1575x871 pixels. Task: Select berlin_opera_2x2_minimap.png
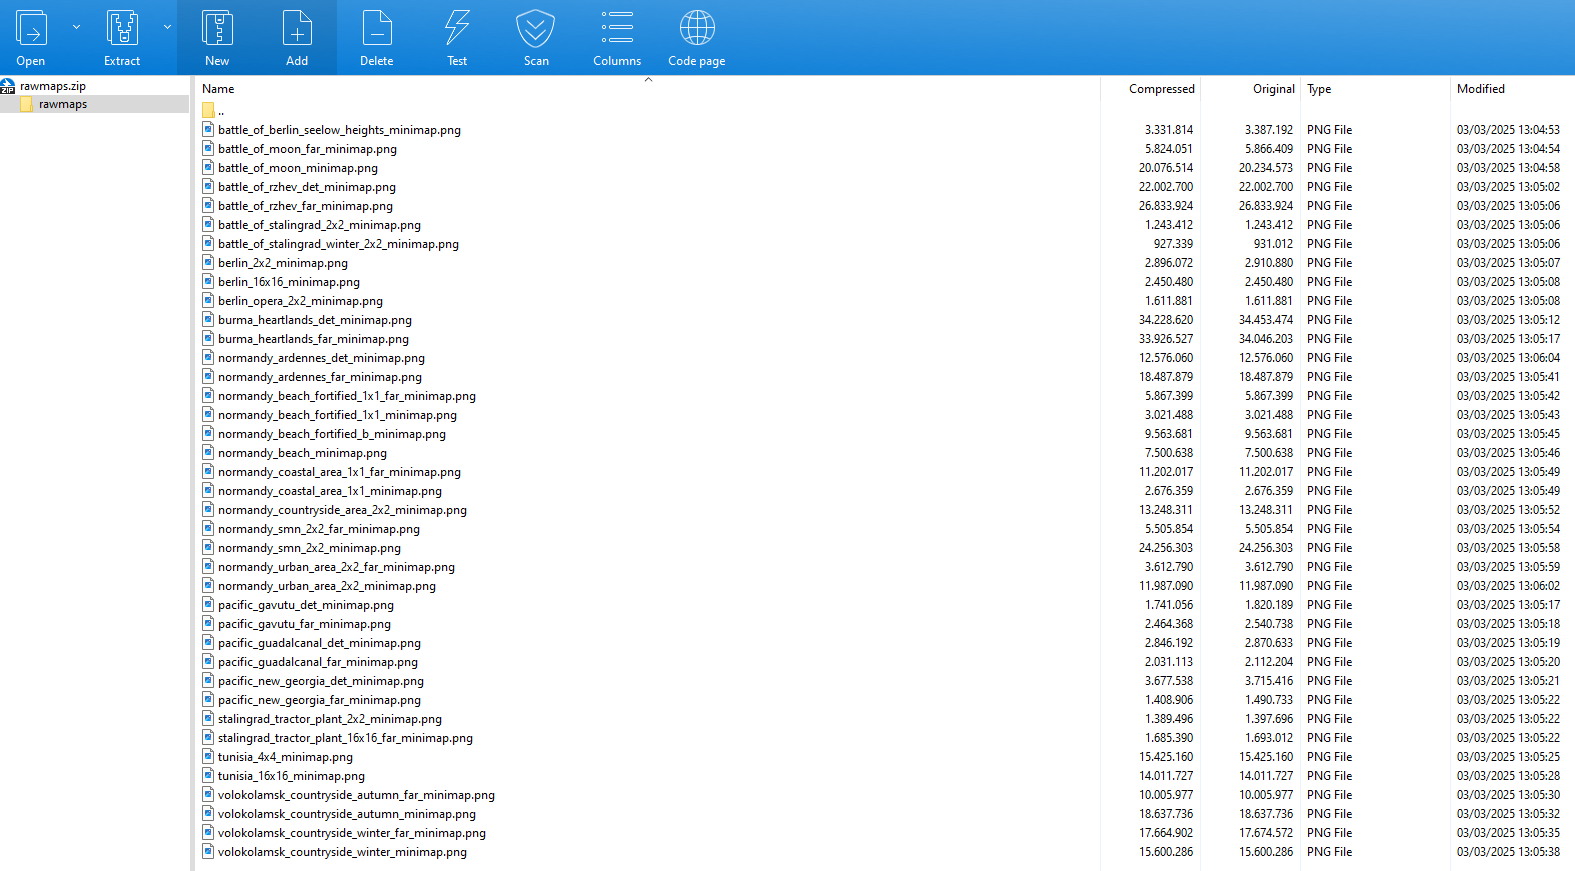(x=300, y=301)
